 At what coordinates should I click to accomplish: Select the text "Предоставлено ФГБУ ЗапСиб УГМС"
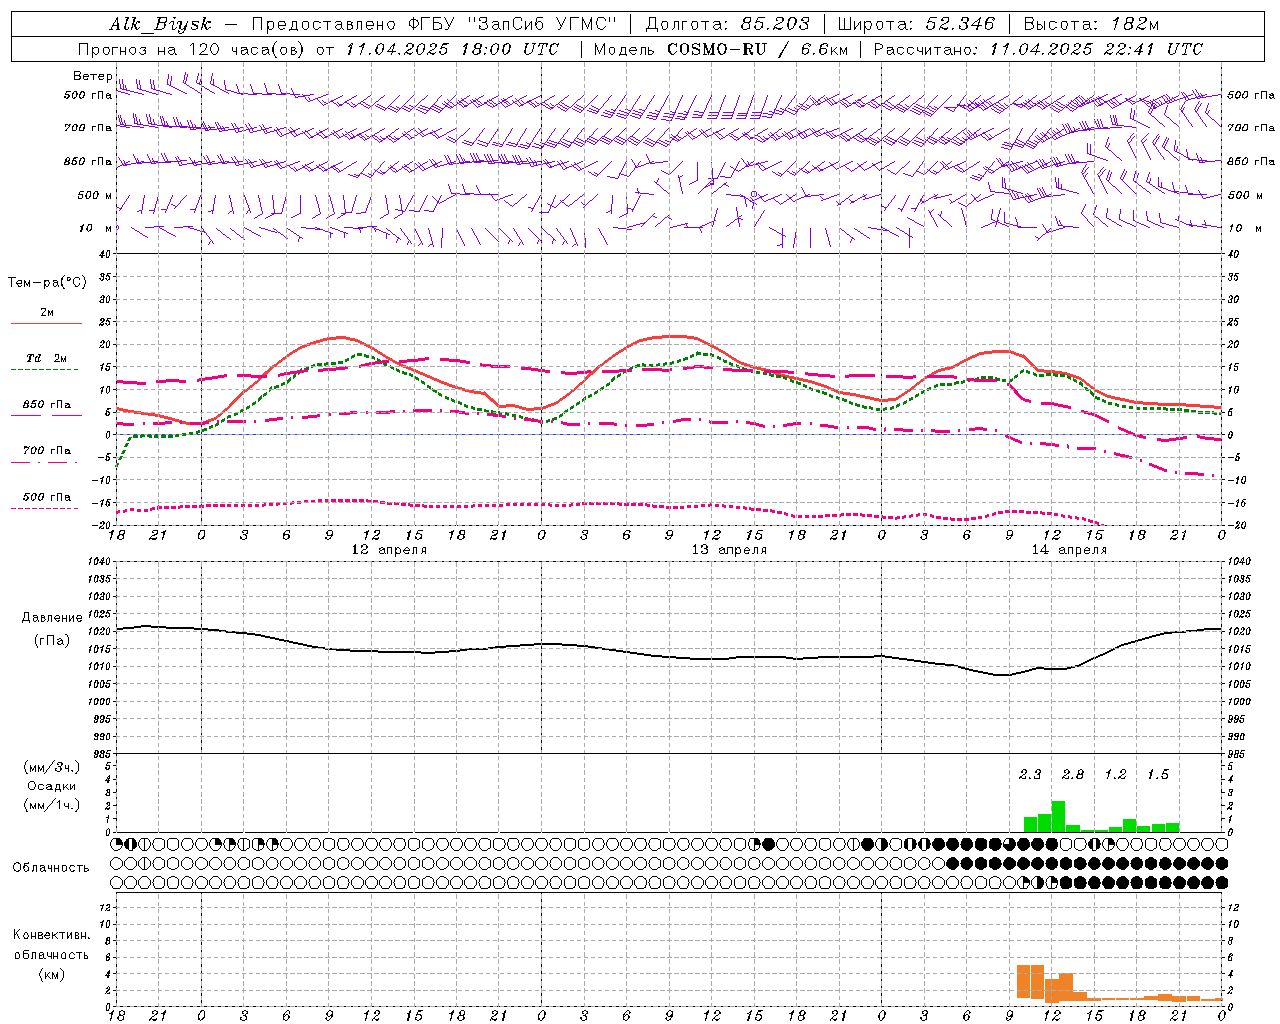point(434,25)
